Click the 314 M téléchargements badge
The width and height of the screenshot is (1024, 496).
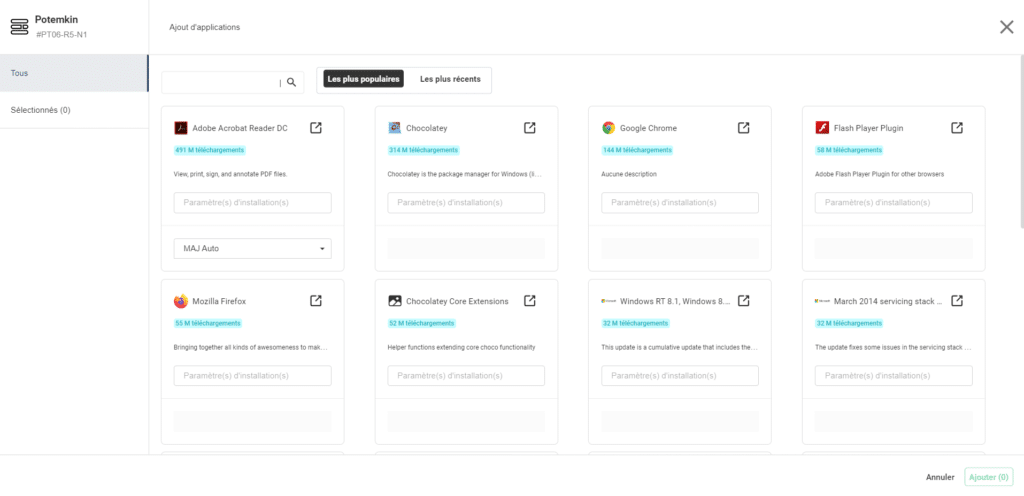pos(423,150)
